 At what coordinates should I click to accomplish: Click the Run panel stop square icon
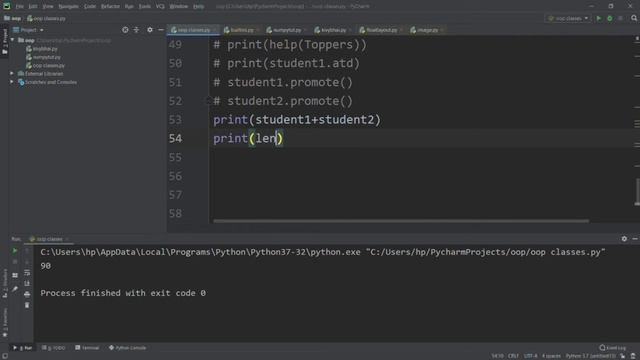[x=15, y=262]
